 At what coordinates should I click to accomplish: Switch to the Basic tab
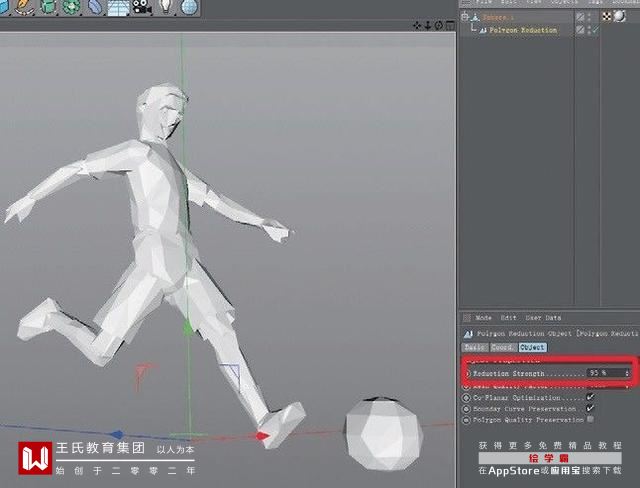pyautogui.click(x=475, y=348)
